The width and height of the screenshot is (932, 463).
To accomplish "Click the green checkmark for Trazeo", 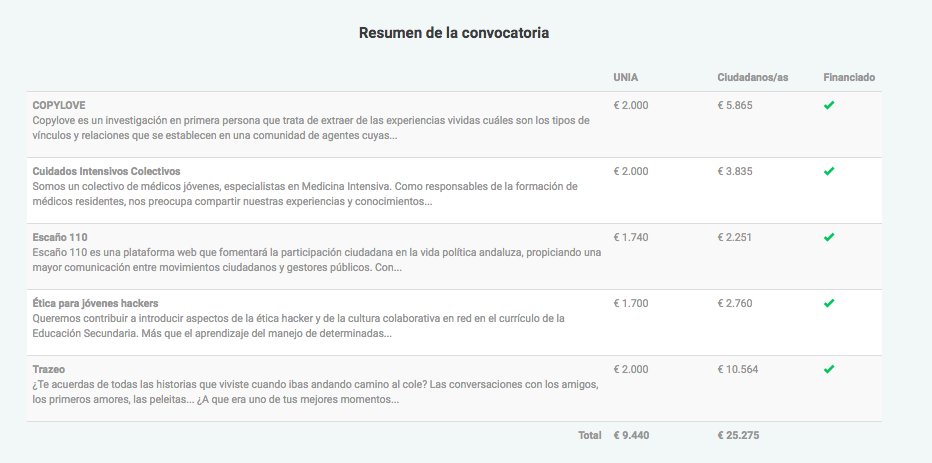I will pyautogui.click(x=829, y=369).
